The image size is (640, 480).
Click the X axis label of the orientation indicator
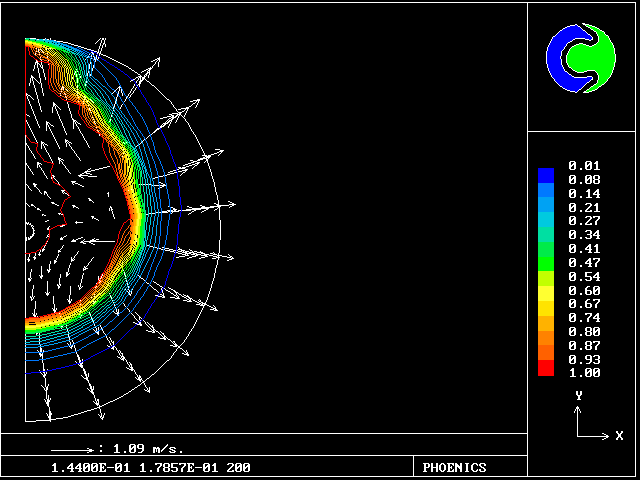coord(619,436)
